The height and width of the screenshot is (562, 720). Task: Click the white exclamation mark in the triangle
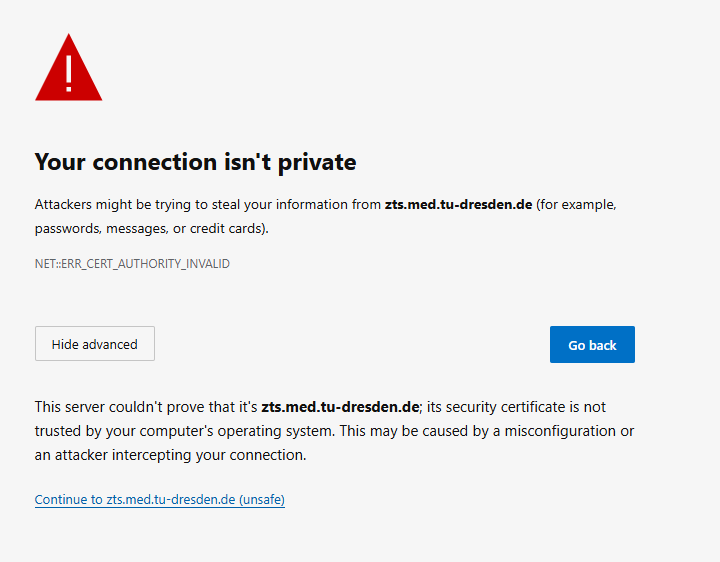(x=68, y=73)
